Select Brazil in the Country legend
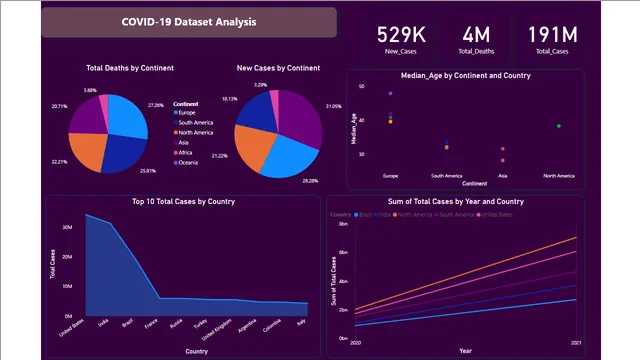 (363, 215)
